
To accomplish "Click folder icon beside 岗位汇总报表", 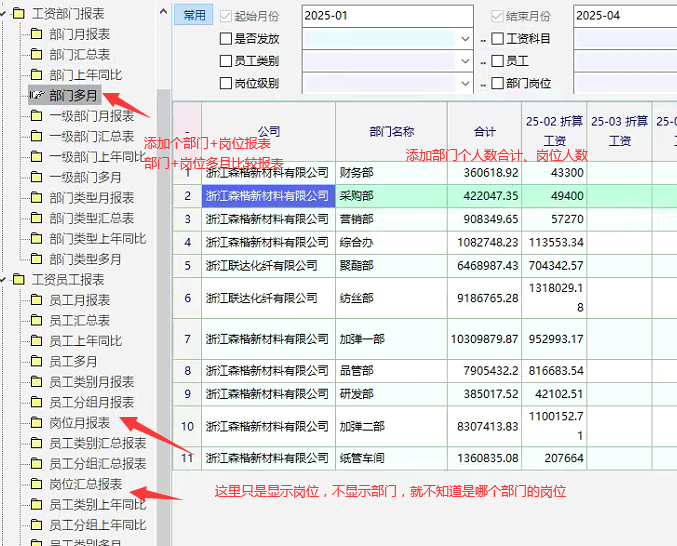I will [36, 484].
